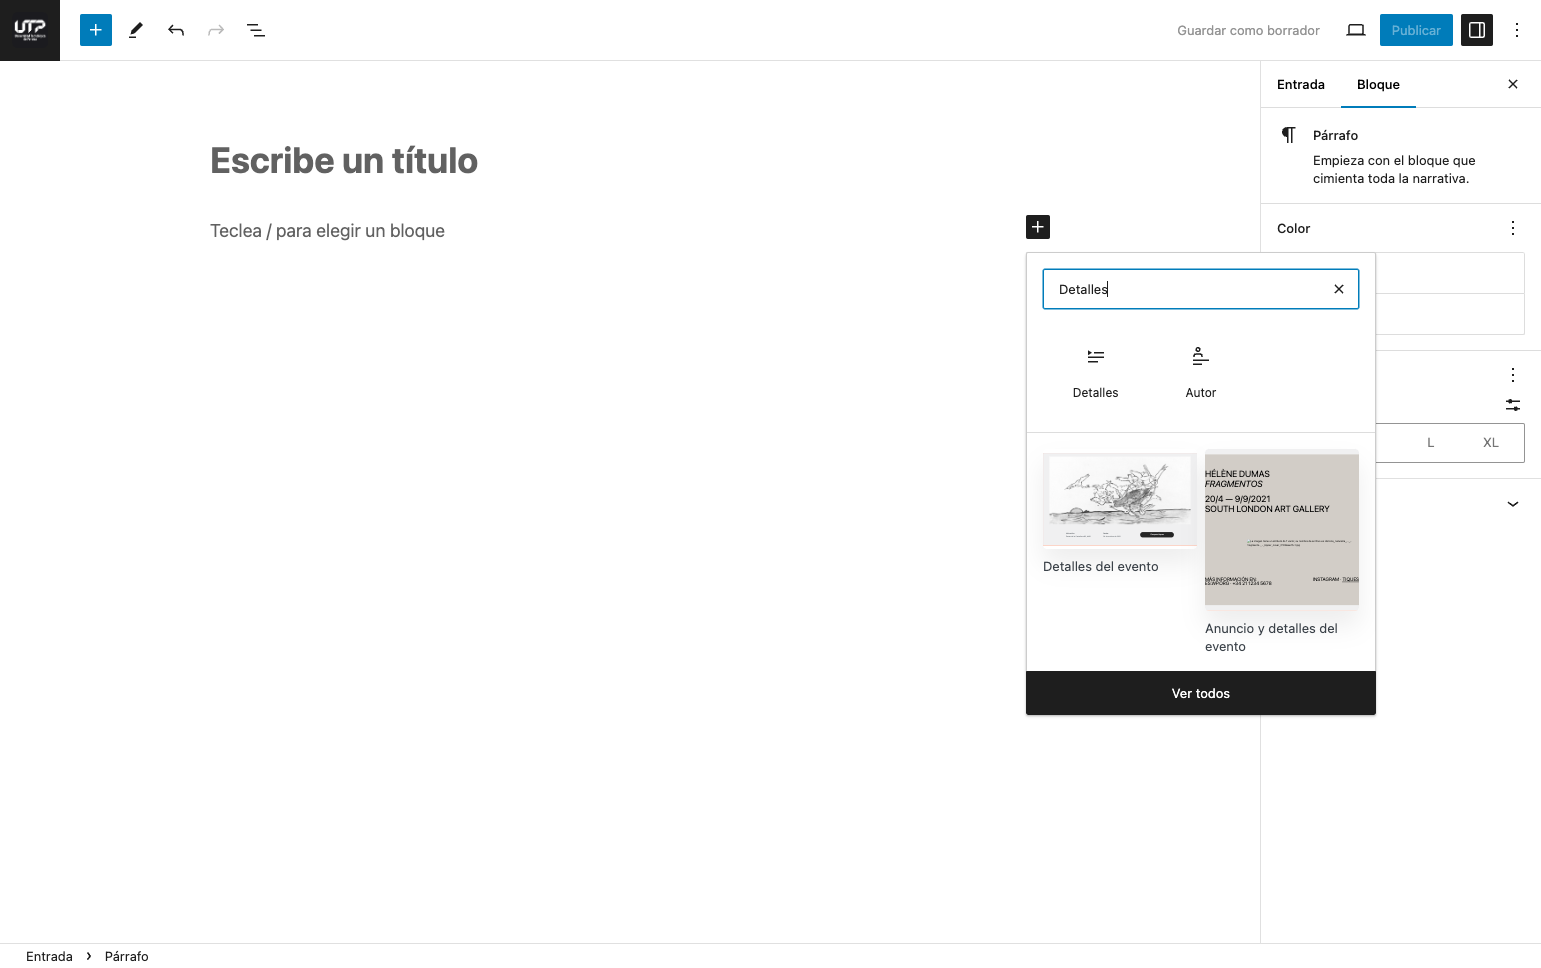The width and height of the screenshot is (1541, 968).
Task: Select the pencil Tools icon
Action: tap(136, 30)
